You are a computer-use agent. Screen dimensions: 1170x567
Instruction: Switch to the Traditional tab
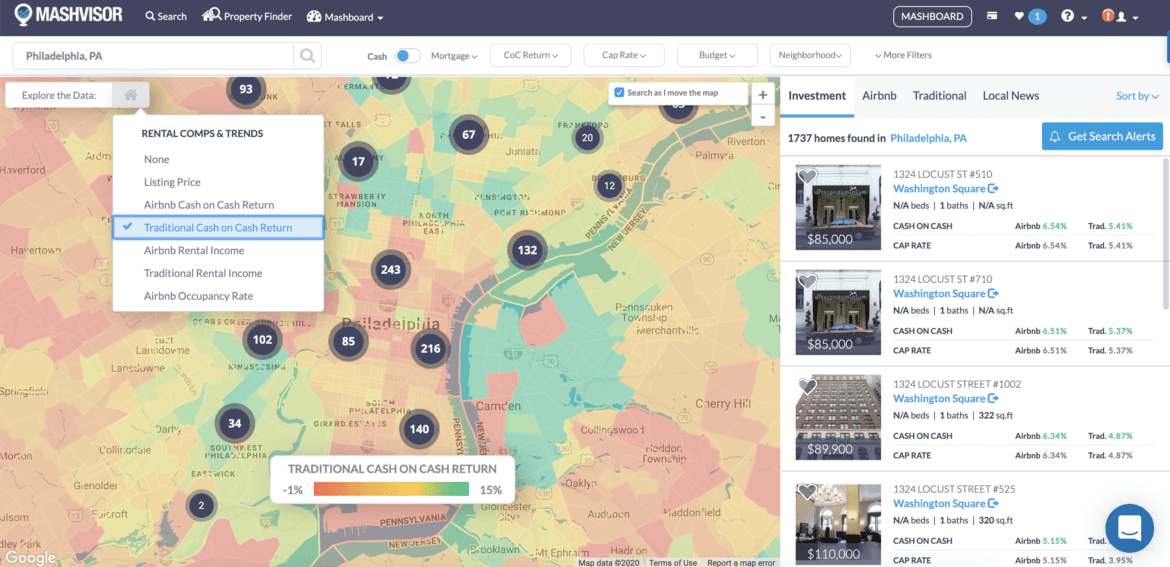click(x=939, y=95)
